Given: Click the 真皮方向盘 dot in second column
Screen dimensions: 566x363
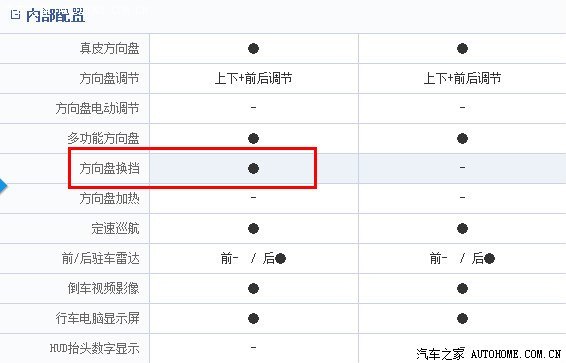Looking at the screenshot, I should point(462,48).
